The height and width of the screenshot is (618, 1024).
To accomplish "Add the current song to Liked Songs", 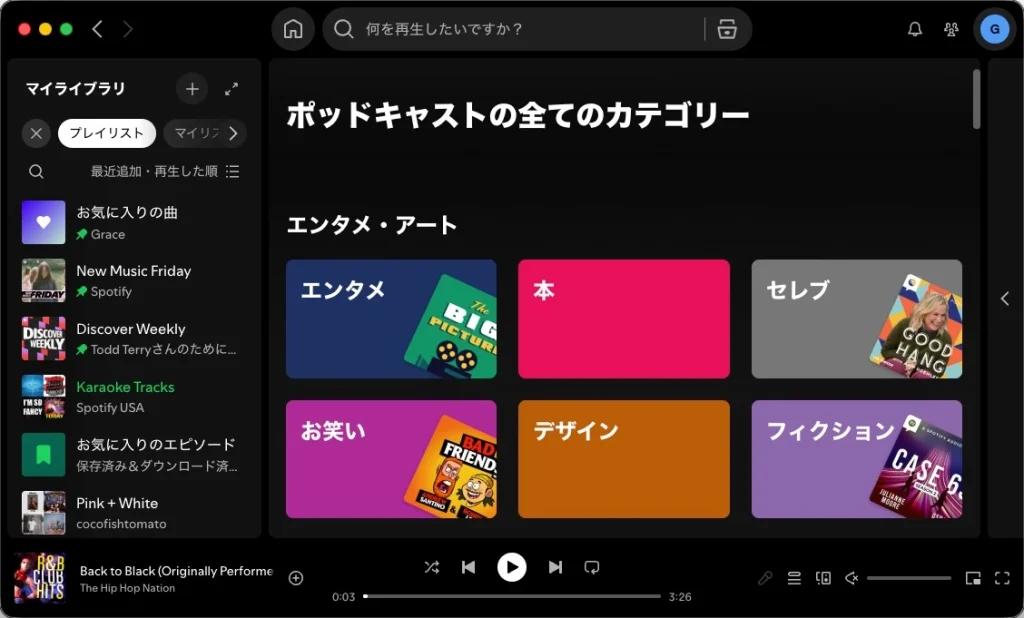I will tap(296, 578).
